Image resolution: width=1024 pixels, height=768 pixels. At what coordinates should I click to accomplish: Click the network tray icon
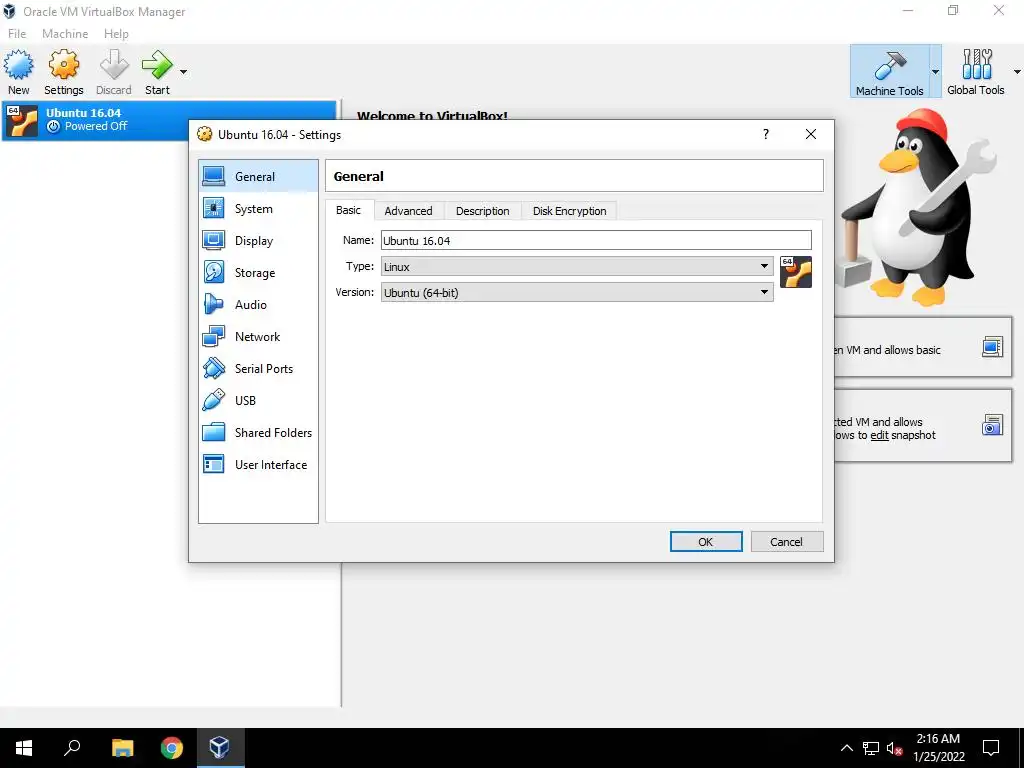871,748
